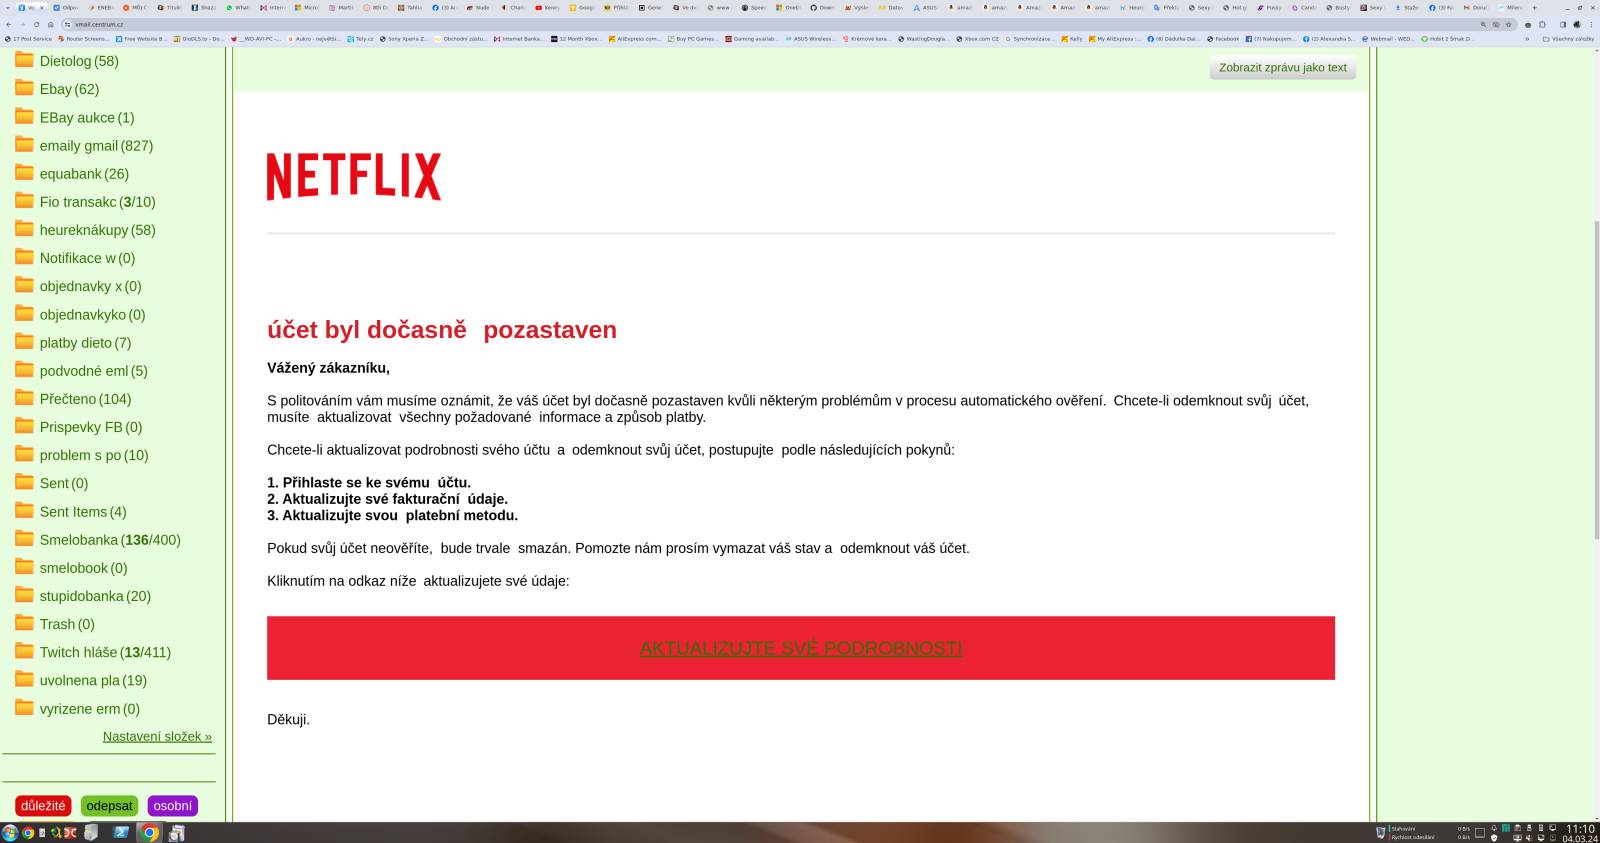Image resolution: width=1600 pixels, height=843 pixels.
Task: Open the Sent (0) folder
Action: 64,483
